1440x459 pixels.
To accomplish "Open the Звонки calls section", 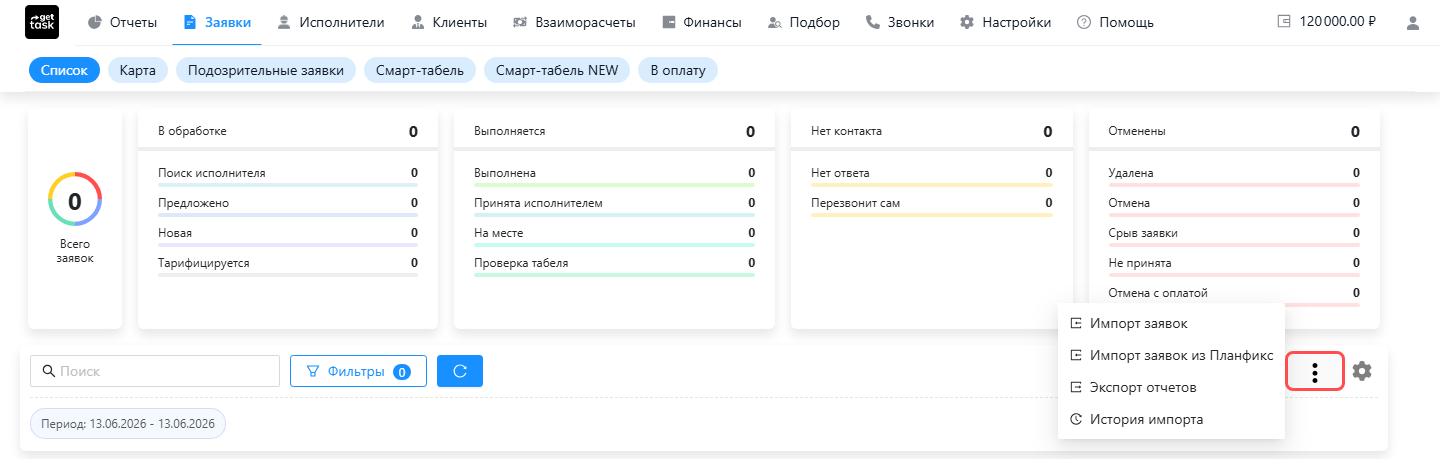I will pyautogui.click(x=900, y=22).
